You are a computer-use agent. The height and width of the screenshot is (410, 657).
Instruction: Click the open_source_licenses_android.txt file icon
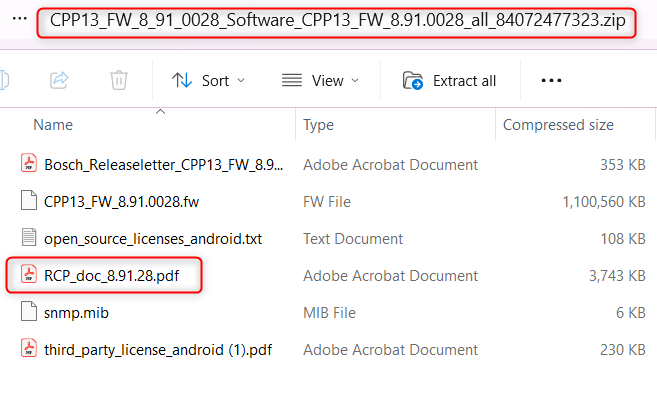(x=28, y=238)
